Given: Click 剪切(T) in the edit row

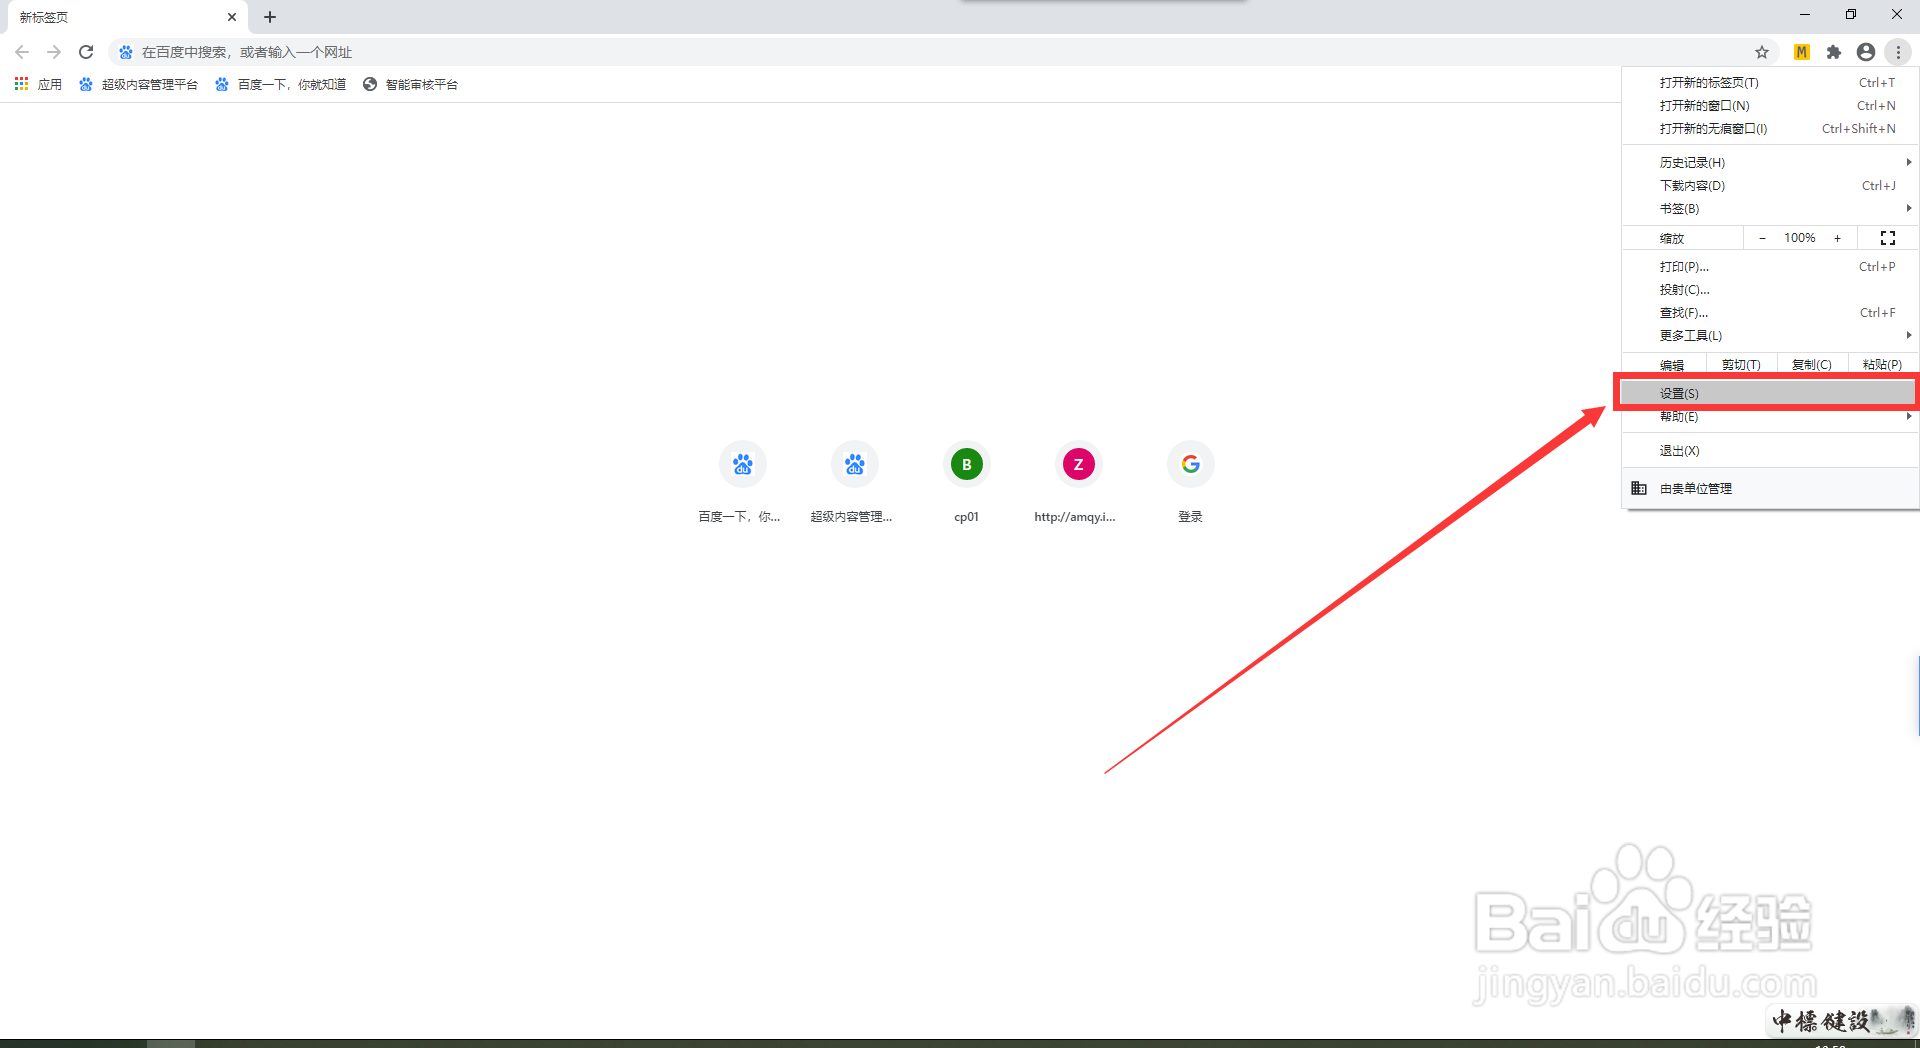Looking at the screenshot, I should pyautogui.click(x=1741, y=365).
